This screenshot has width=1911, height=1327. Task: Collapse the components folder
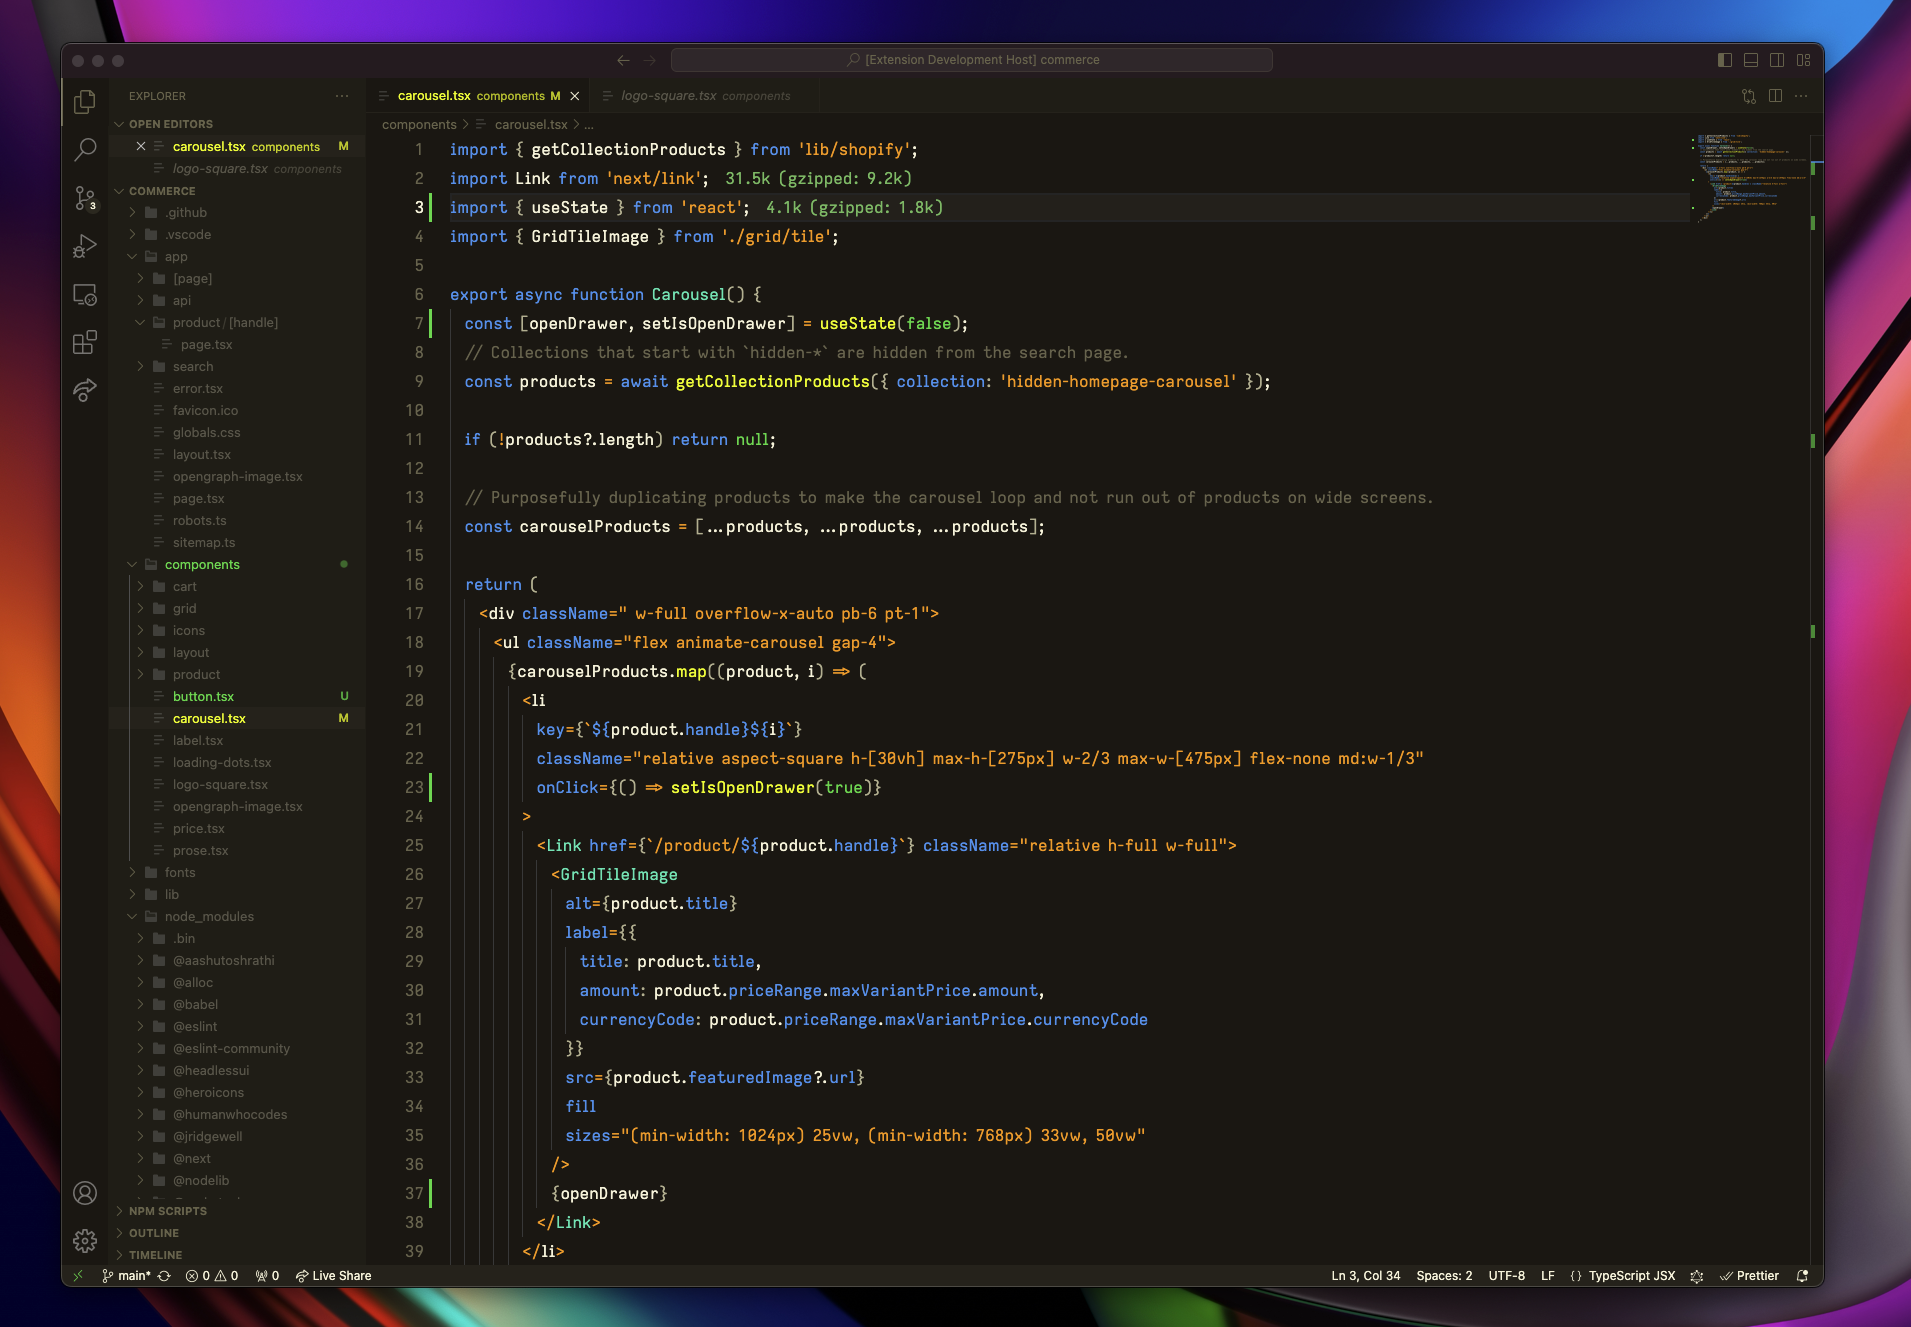[202, 565]
